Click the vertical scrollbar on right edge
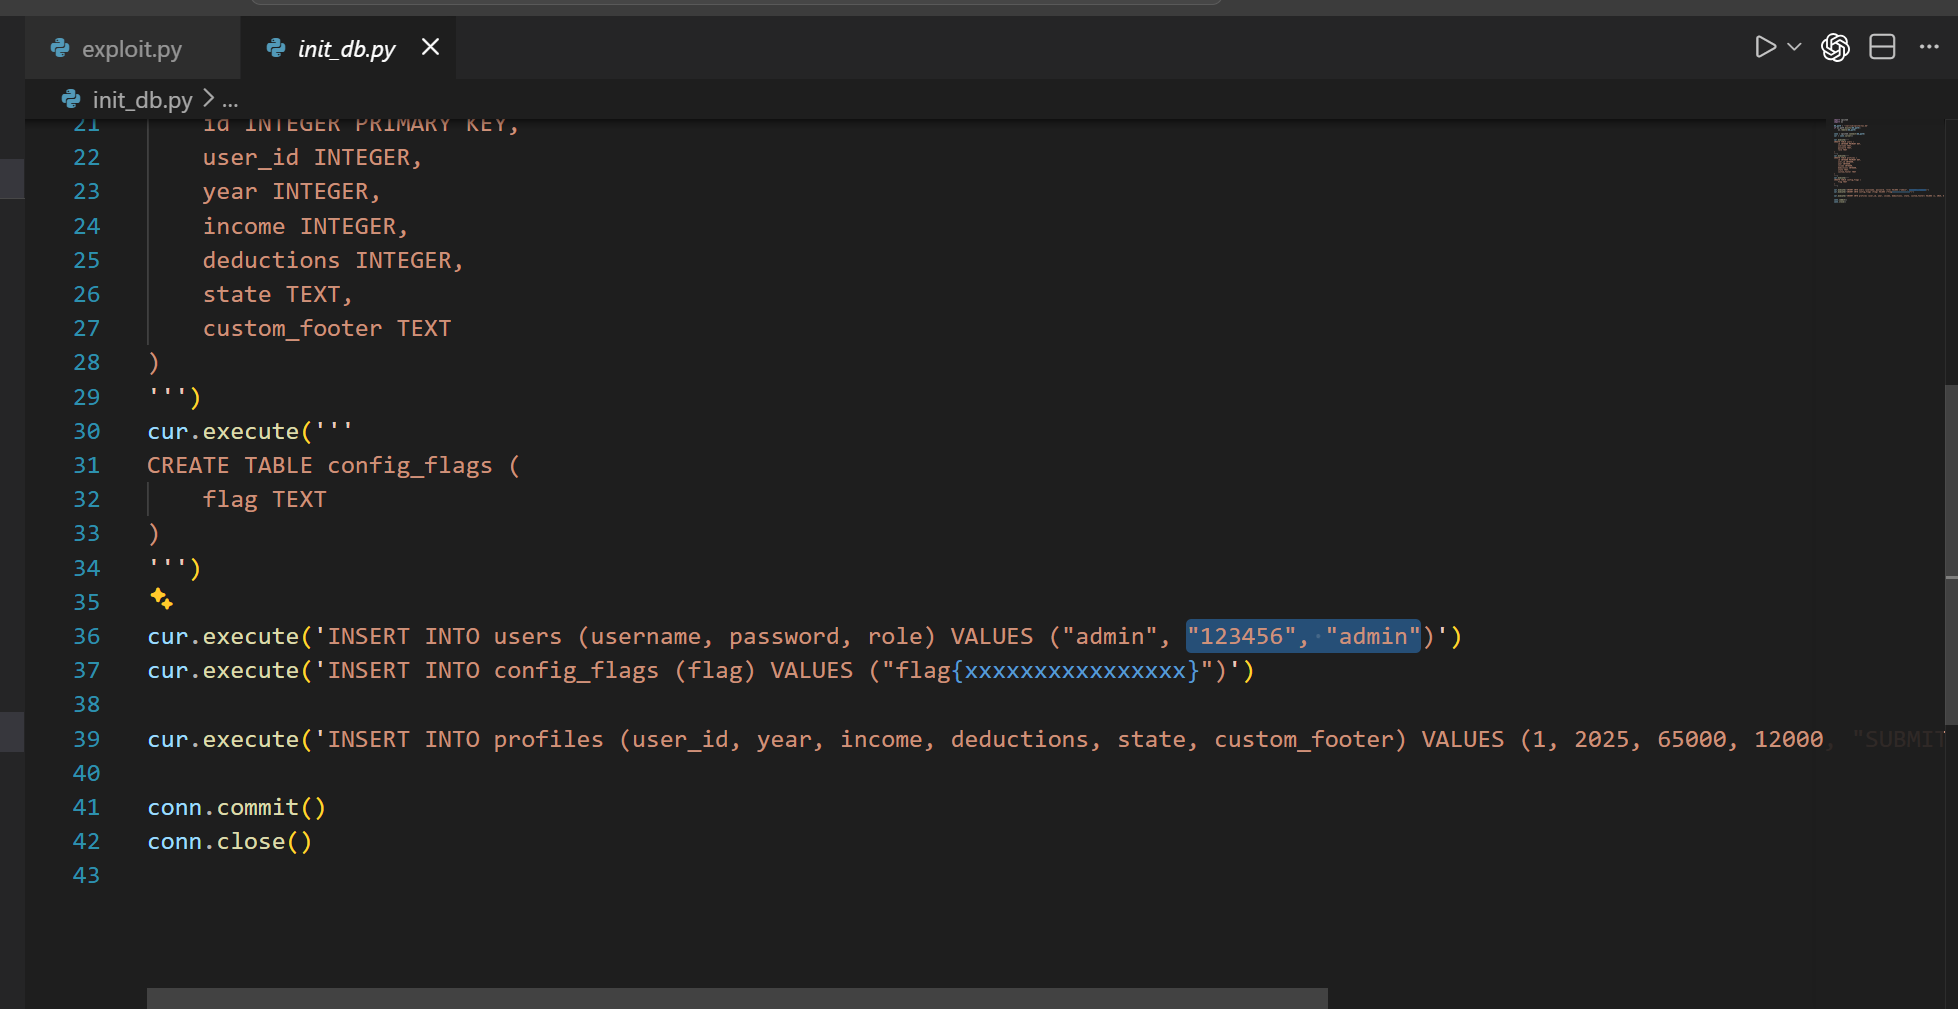 pyautogui.click(x=1951, y=555)
